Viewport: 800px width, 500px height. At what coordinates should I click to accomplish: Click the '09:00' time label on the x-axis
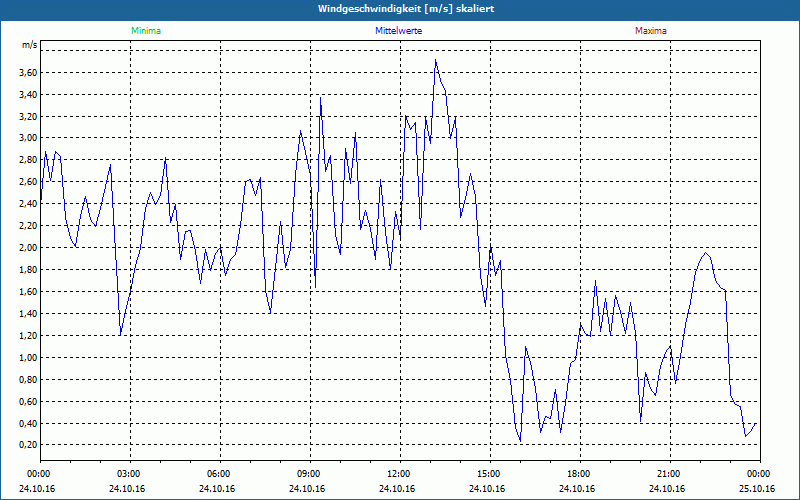(x=310, y=474)
